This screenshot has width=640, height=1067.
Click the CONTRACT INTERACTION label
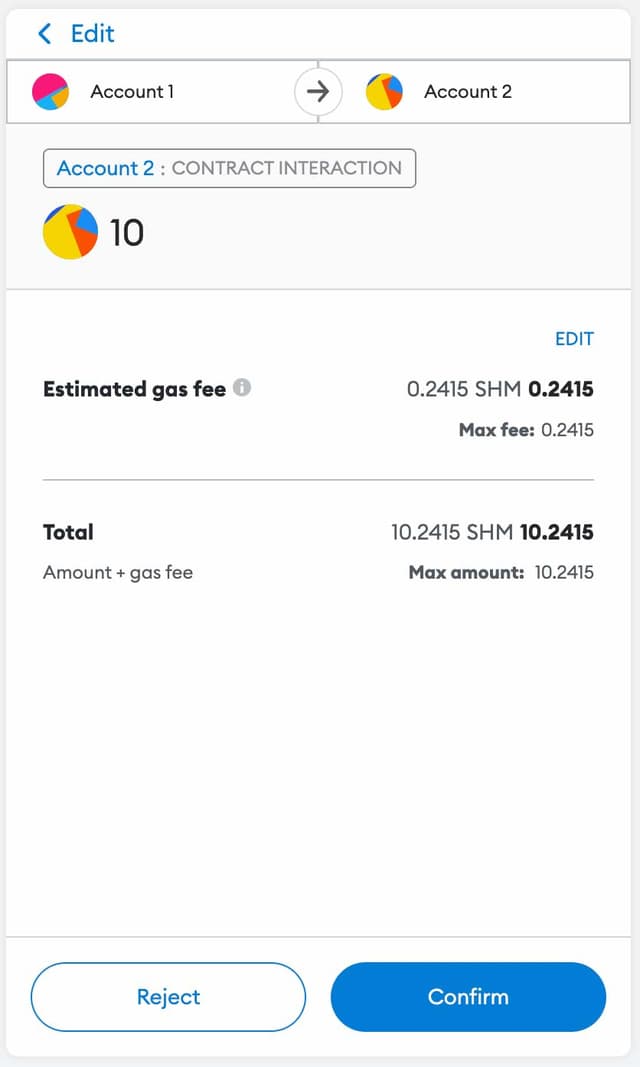[286, 168]
